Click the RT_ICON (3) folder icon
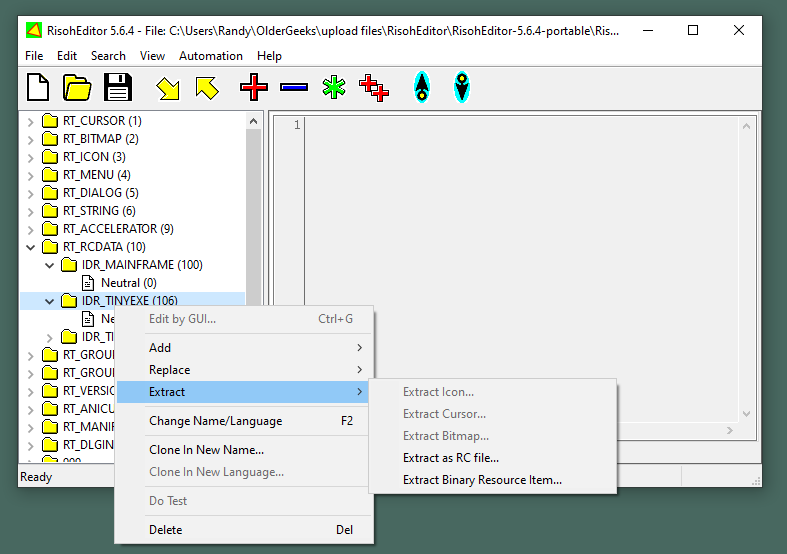Viewport: 787px width, 554px height. (x=50, y=157)
